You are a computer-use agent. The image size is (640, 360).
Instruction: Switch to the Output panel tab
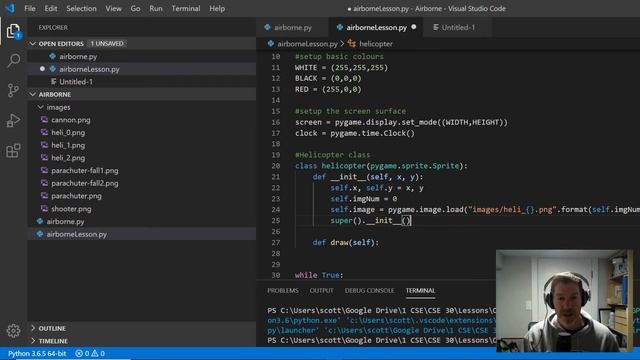pyautogui.click(x=322, y=290)
